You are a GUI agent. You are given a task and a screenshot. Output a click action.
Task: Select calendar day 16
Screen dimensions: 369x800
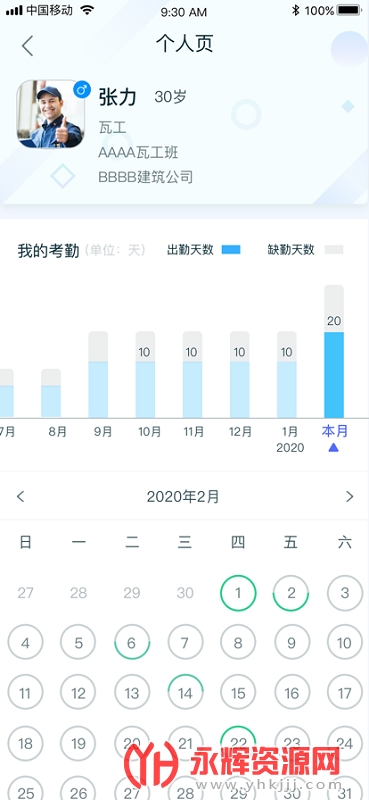[291, 693]
